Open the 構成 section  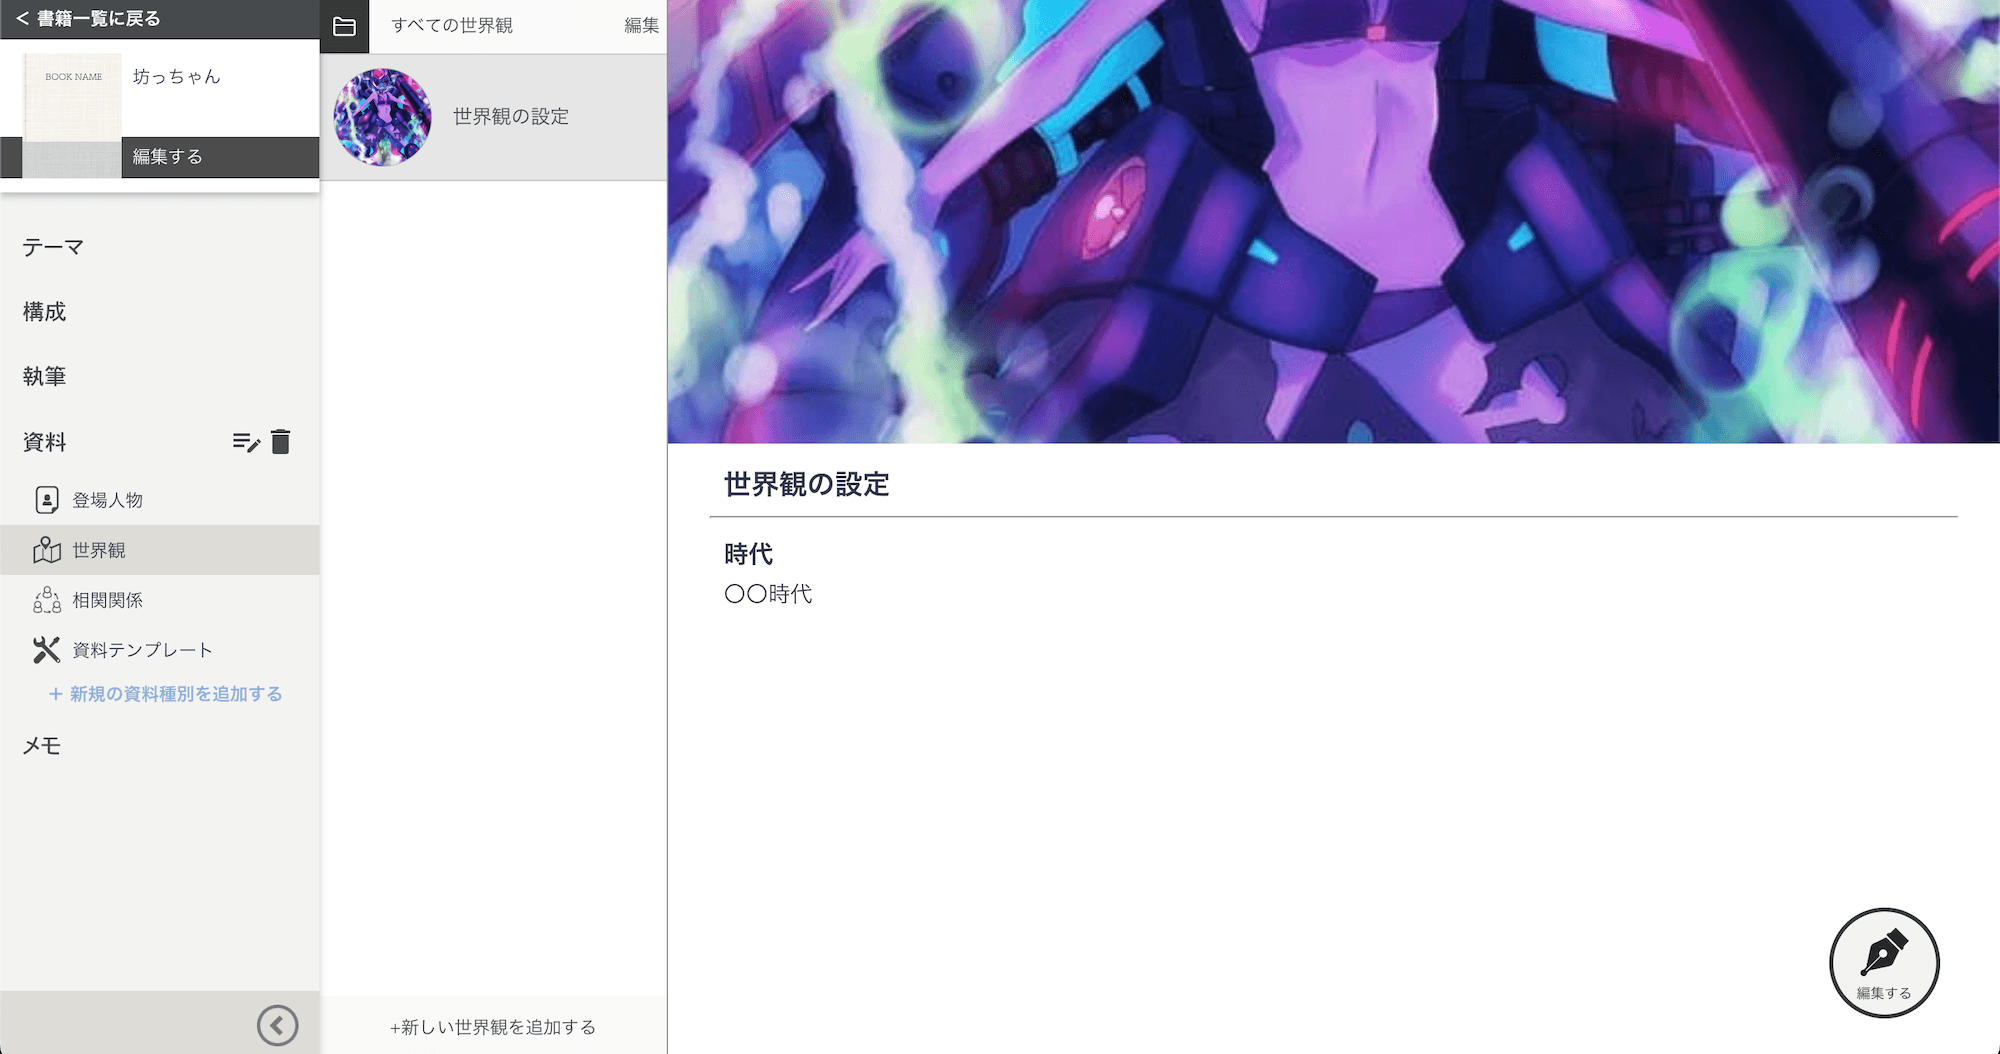[x=44, y=312]
